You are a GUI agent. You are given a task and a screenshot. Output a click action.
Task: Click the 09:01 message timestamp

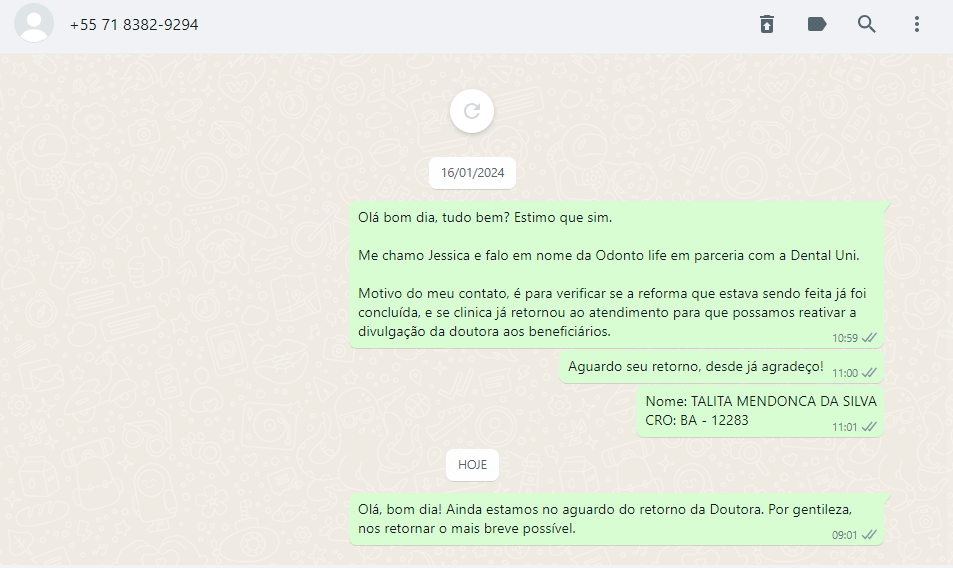click(844, 535)
